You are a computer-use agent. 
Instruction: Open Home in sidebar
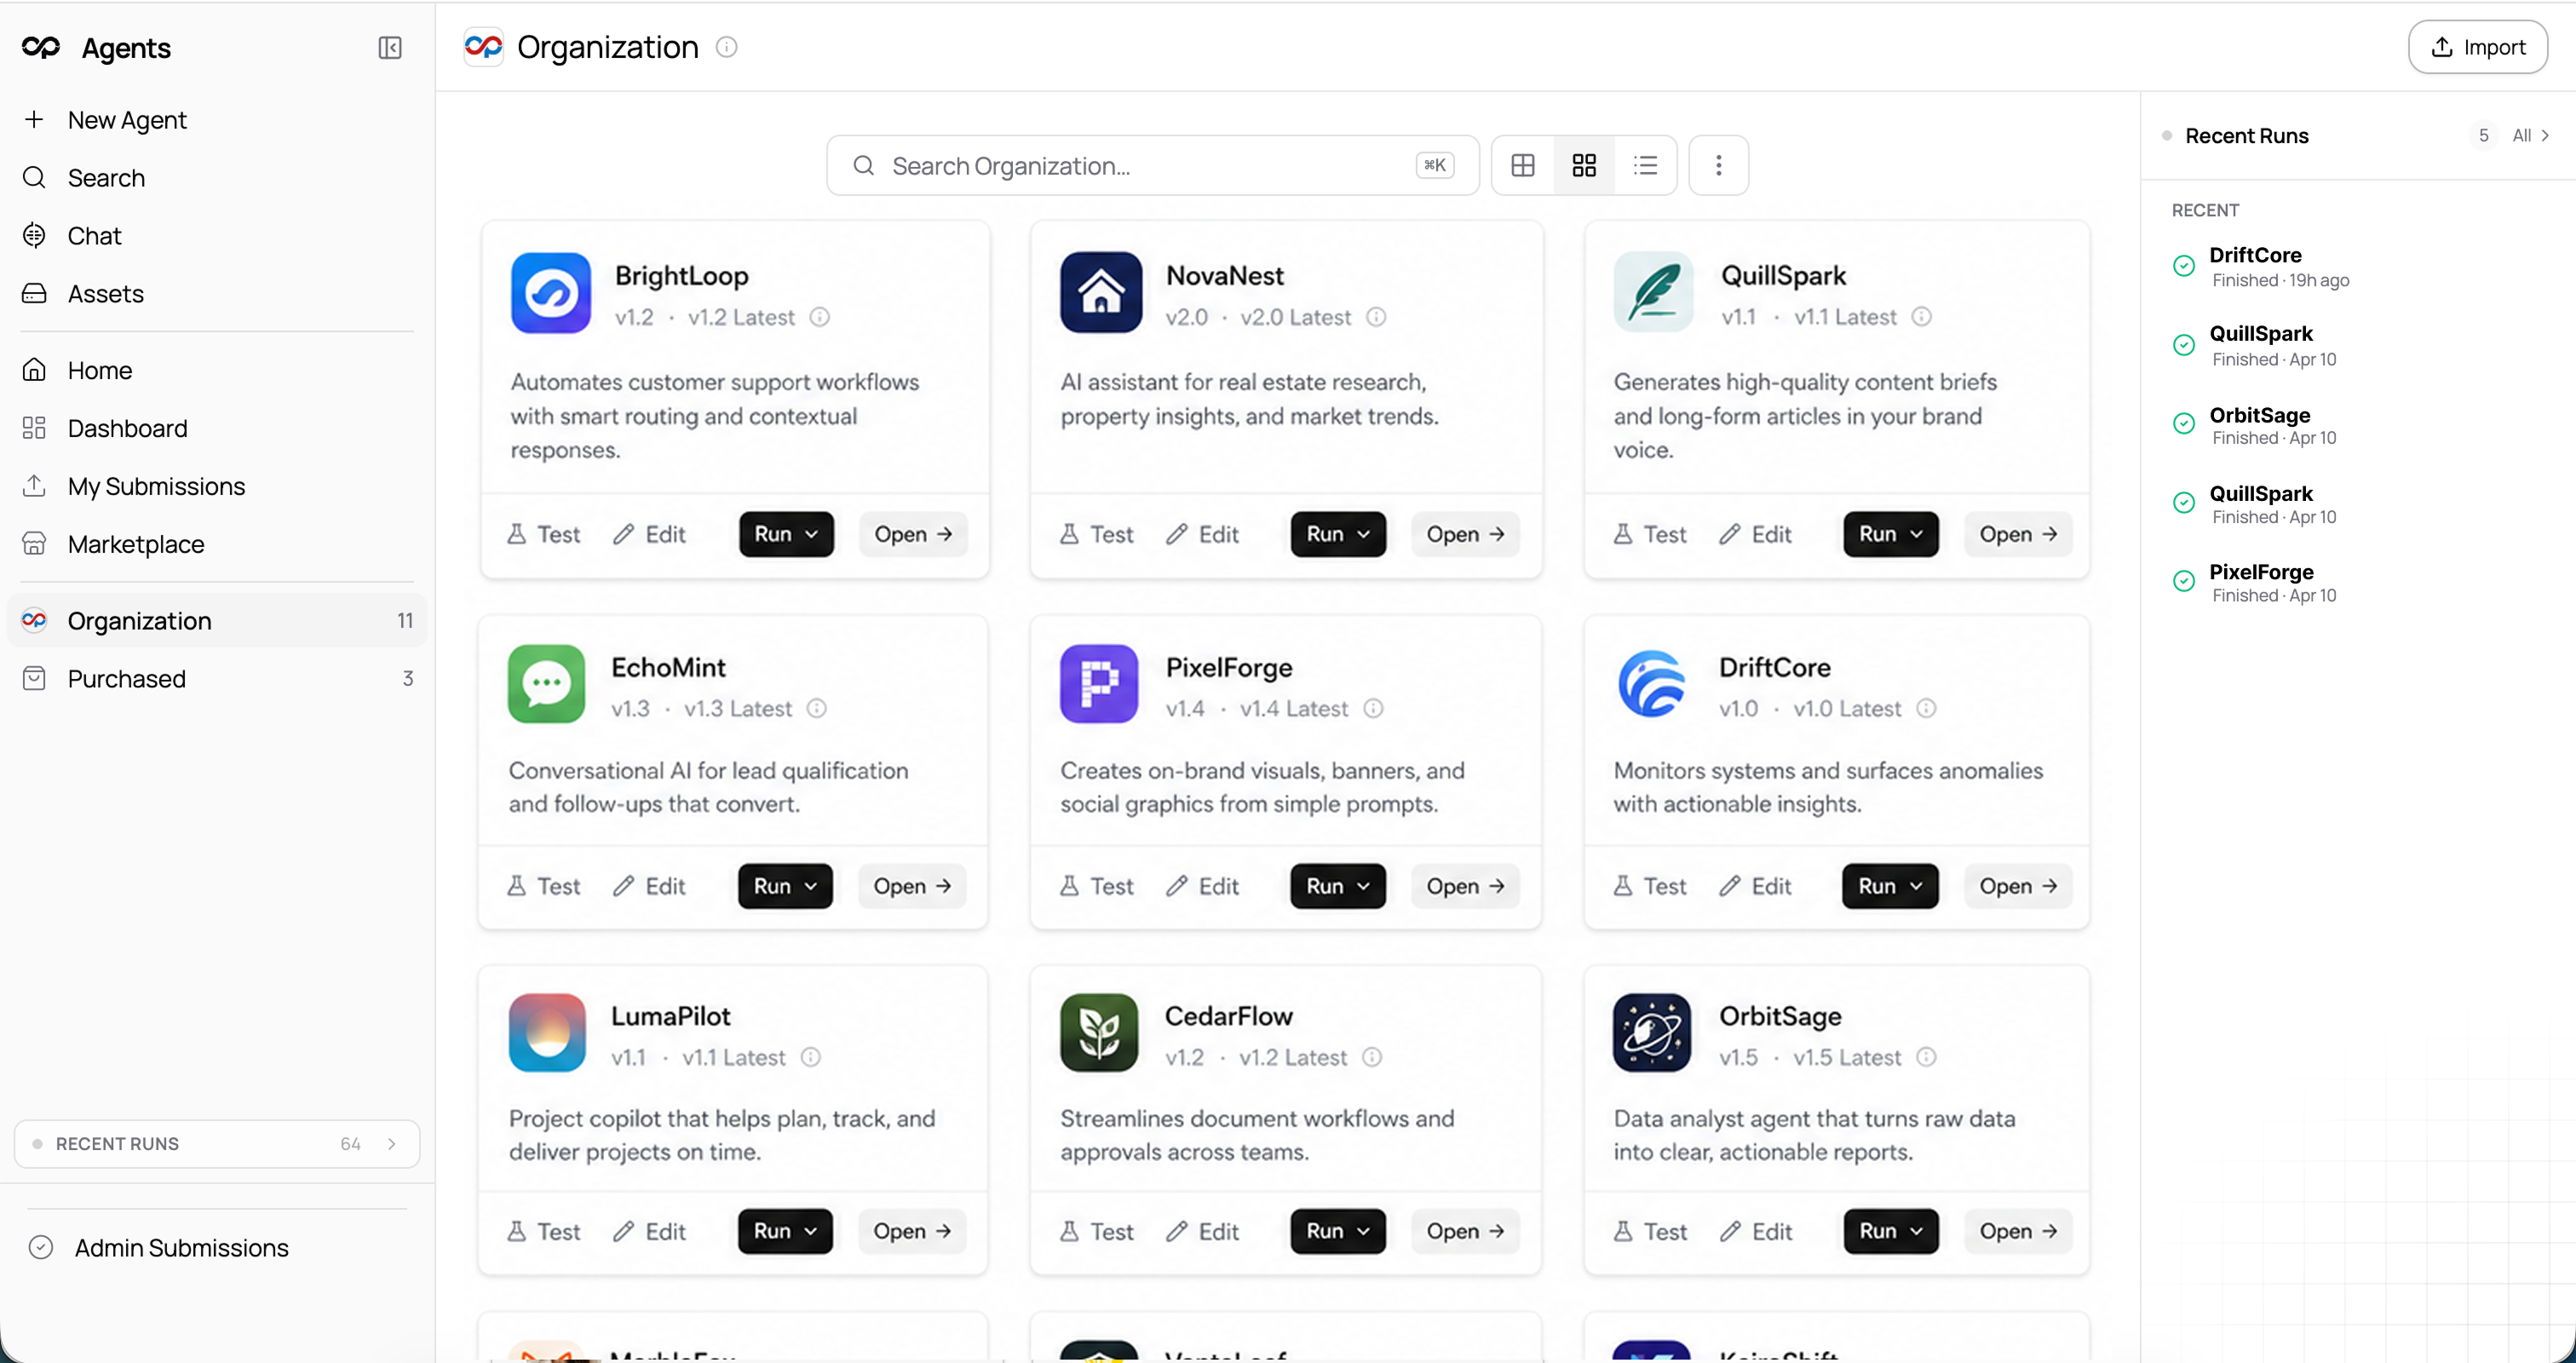coord(217,370)
